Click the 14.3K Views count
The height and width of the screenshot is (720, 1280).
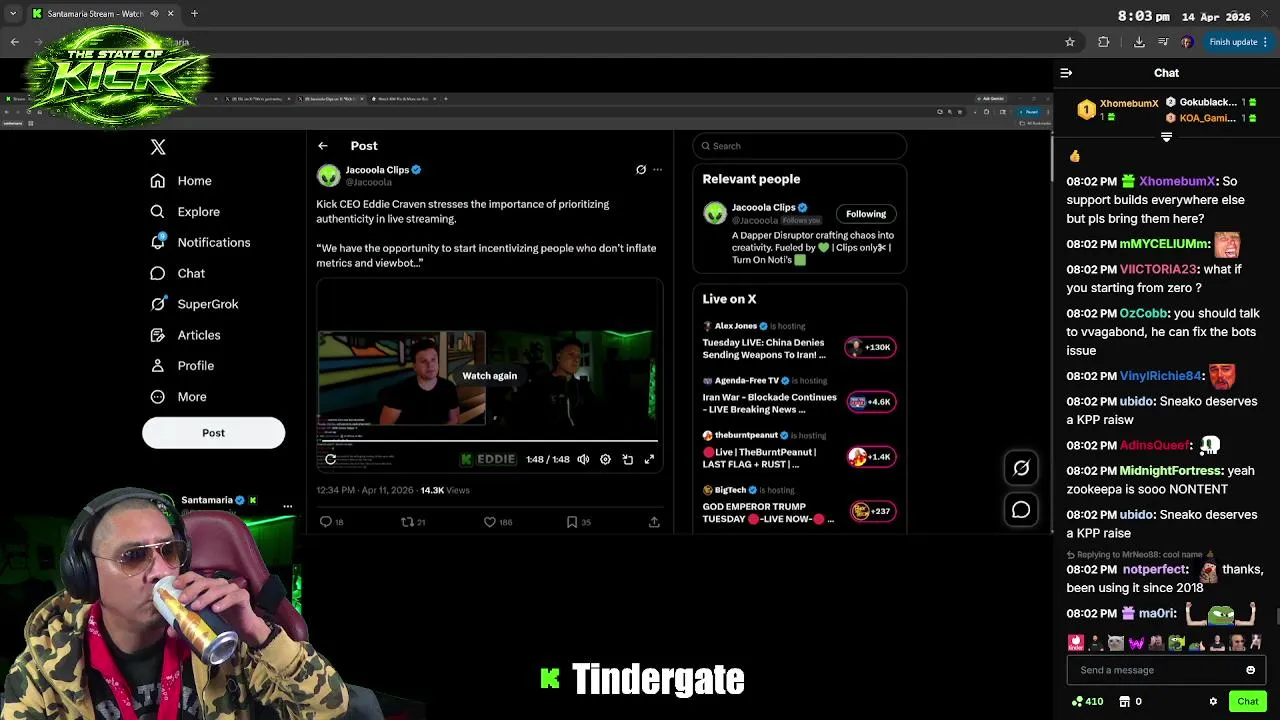[445, 490]
